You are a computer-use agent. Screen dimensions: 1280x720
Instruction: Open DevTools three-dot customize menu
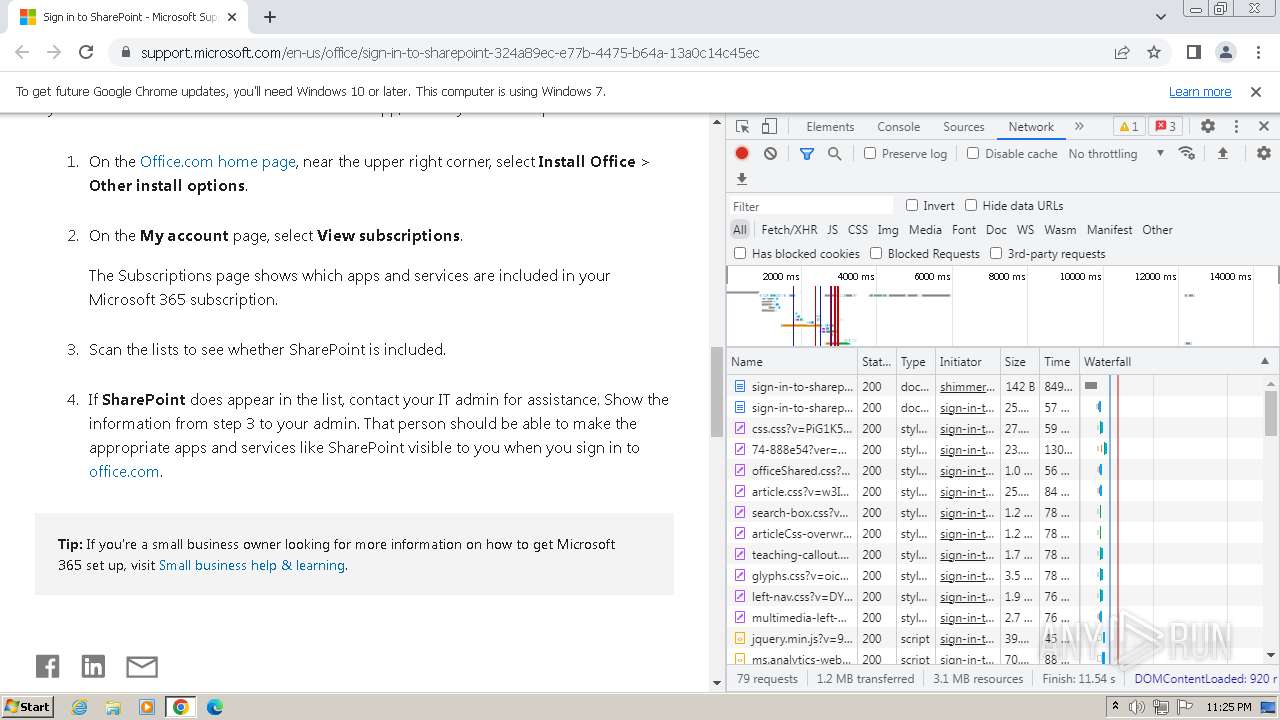click(x=1236, y=127)
